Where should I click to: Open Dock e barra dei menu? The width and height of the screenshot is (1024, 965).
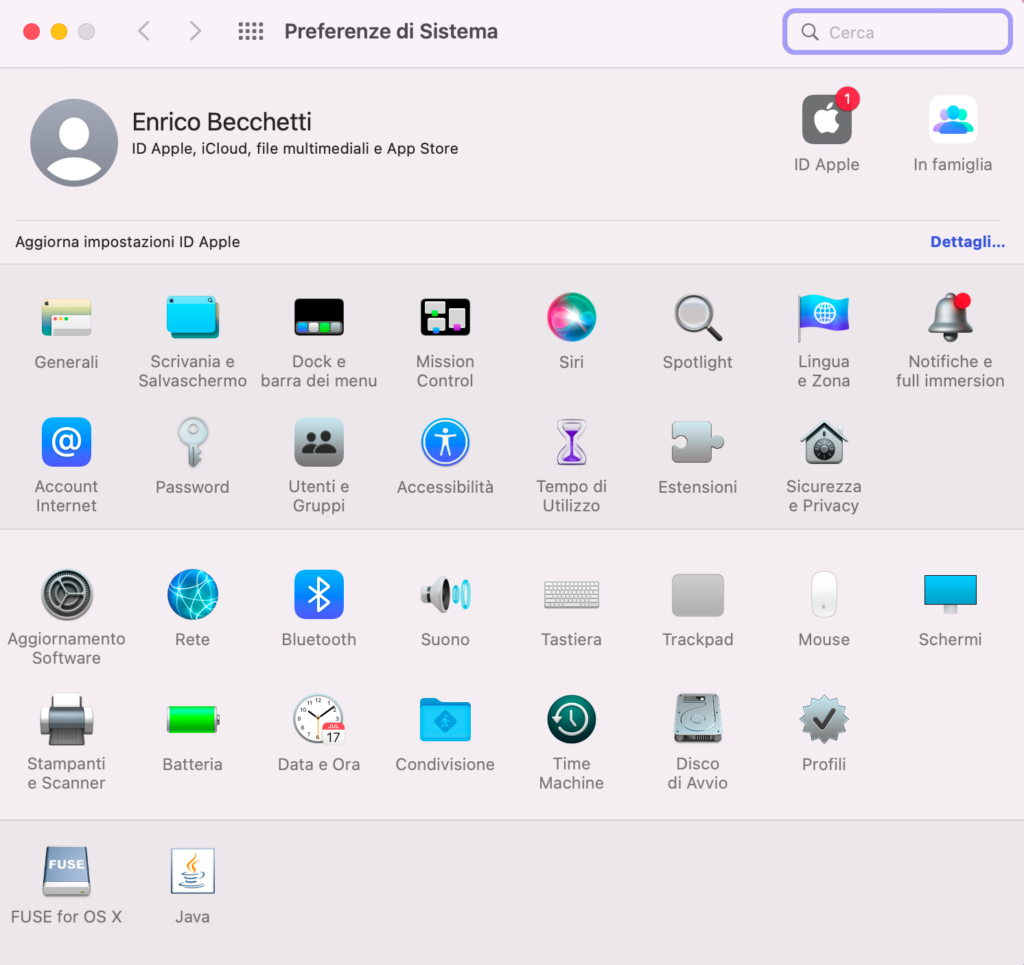pyautogui.click(x=319, y=318)
